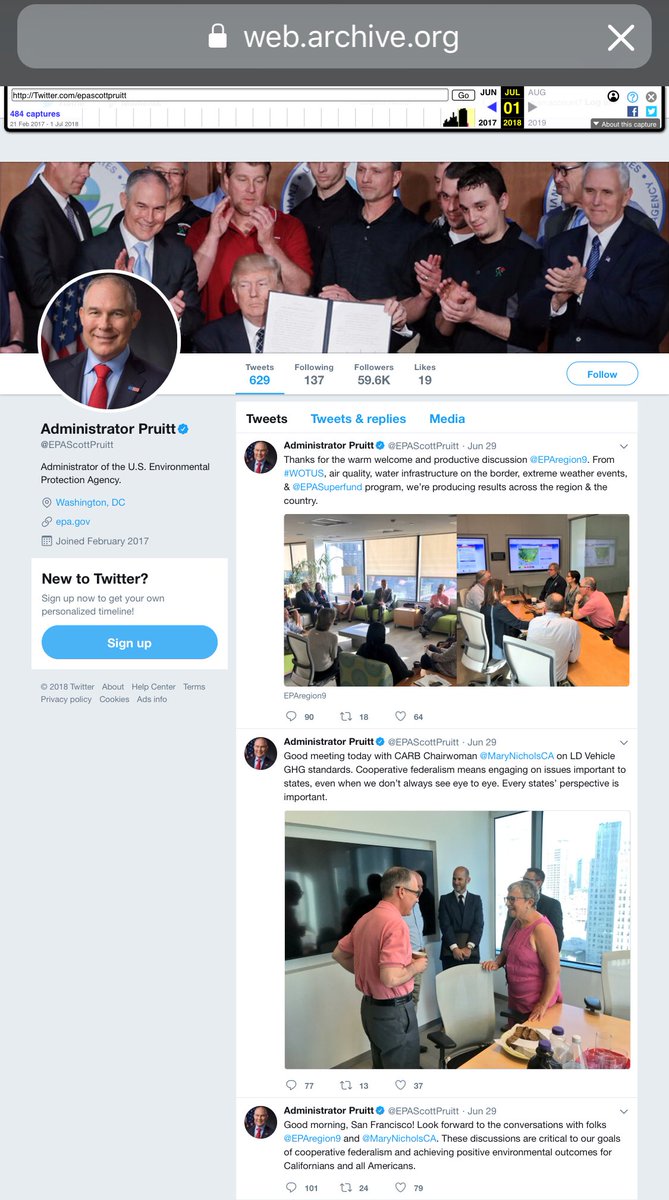669x1200 pixels.
Task: Switch to the Media tab
Action: tap(447, 419)
